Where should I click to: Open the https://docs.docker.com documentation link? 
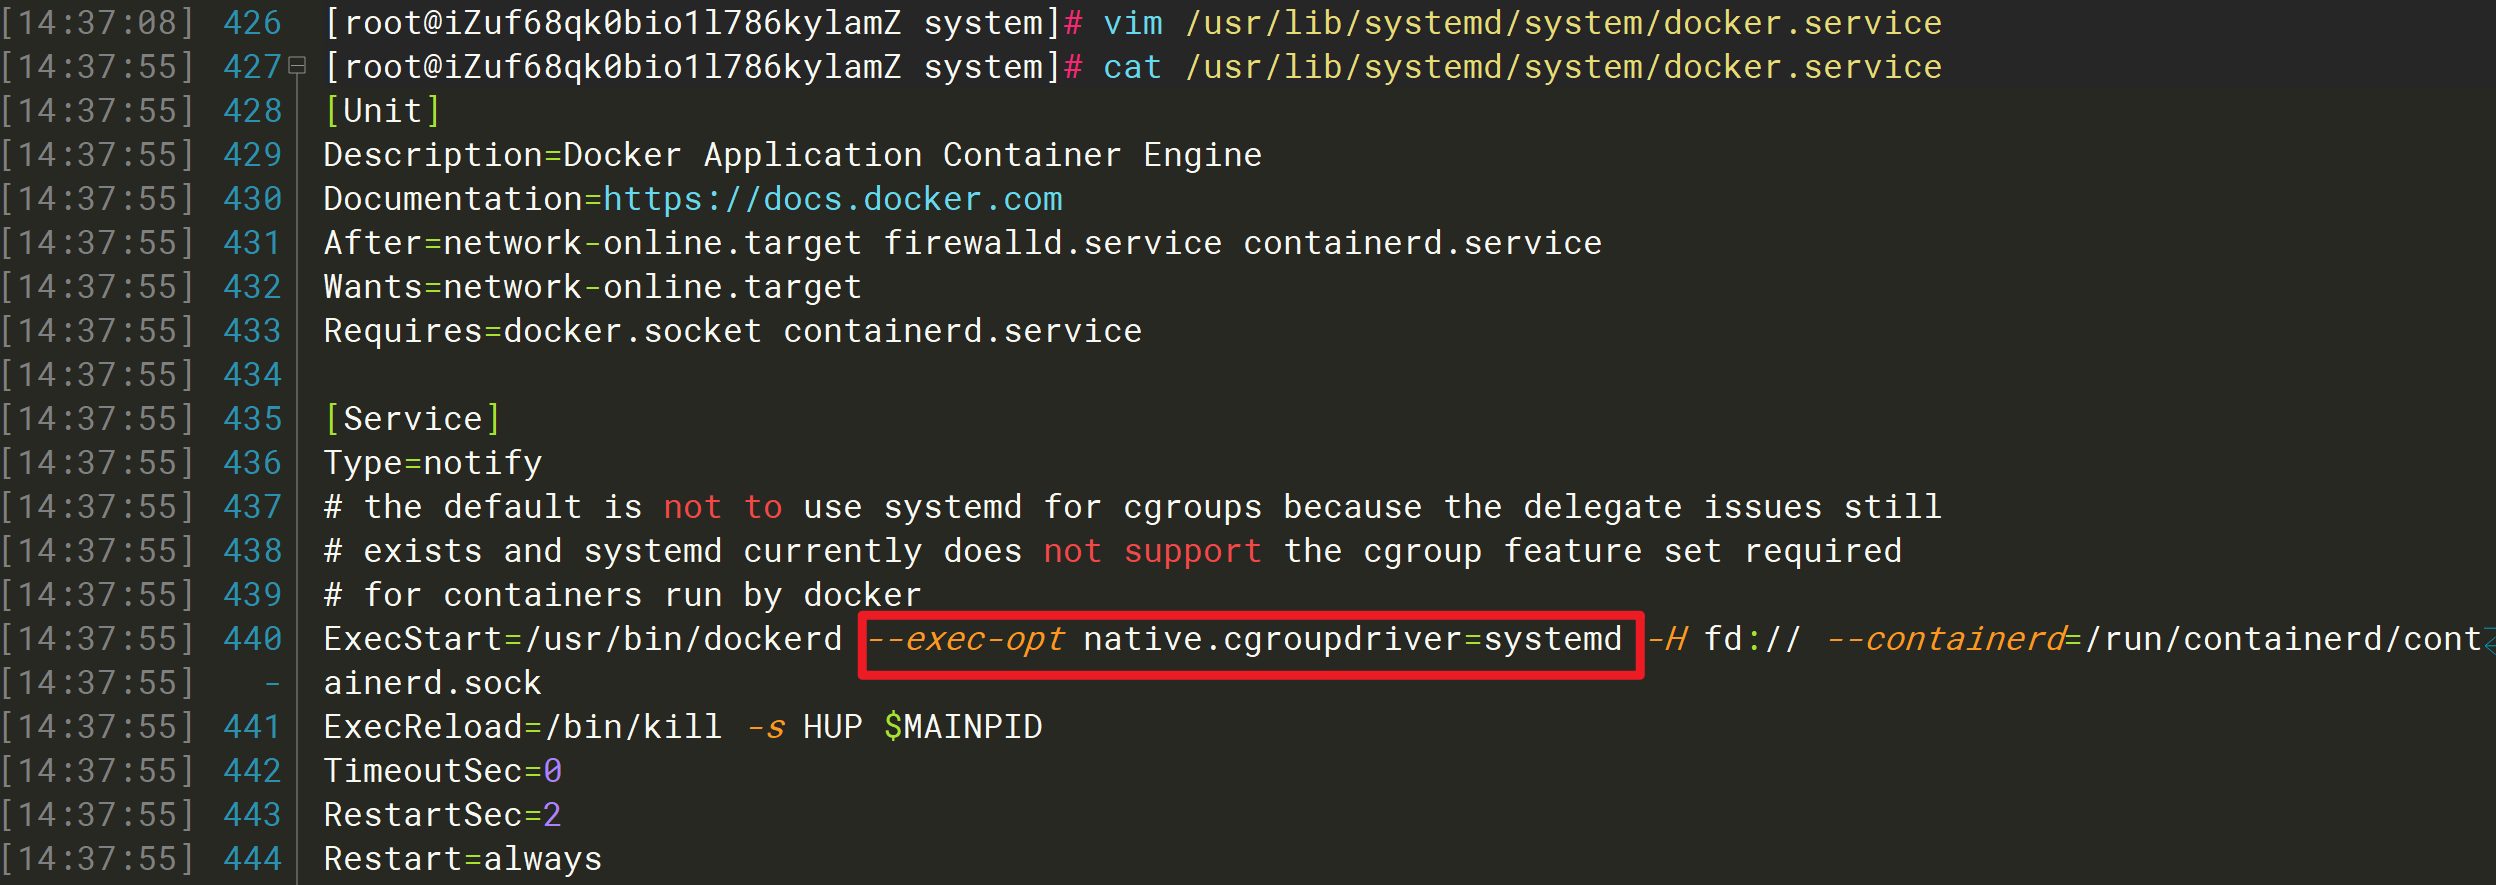tap(833, 199)
